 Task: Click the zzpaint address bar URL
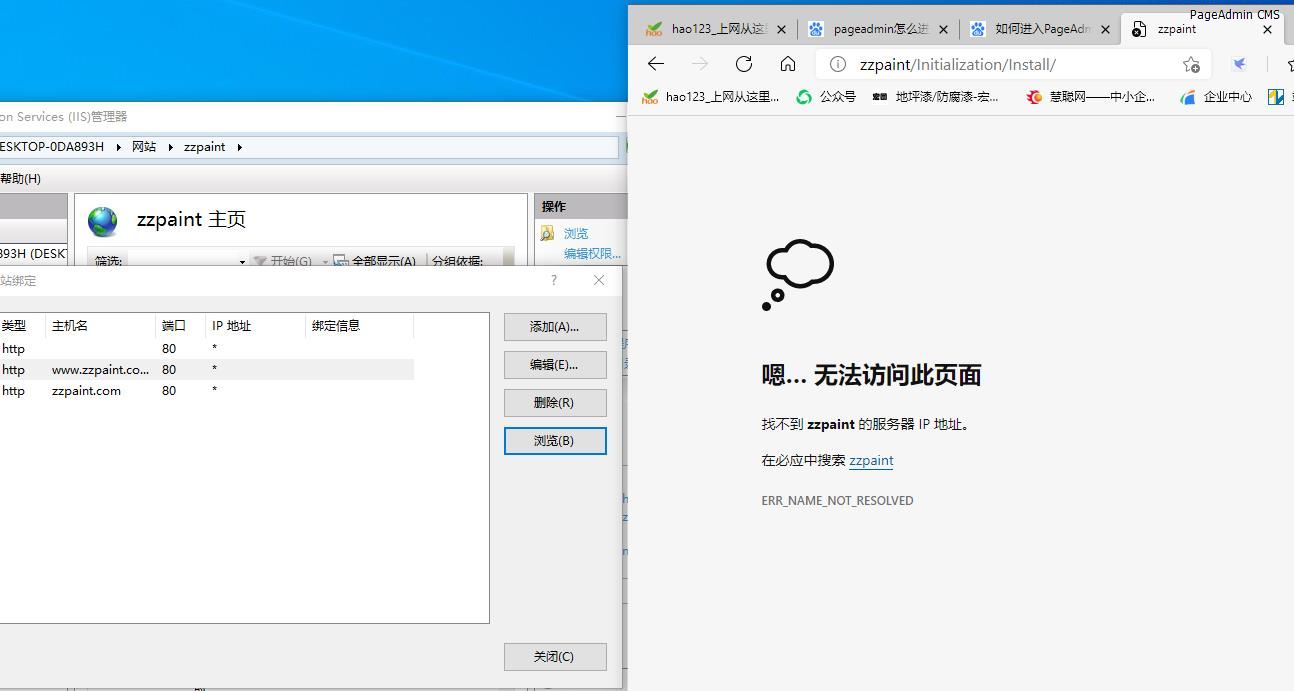point(958,64)
